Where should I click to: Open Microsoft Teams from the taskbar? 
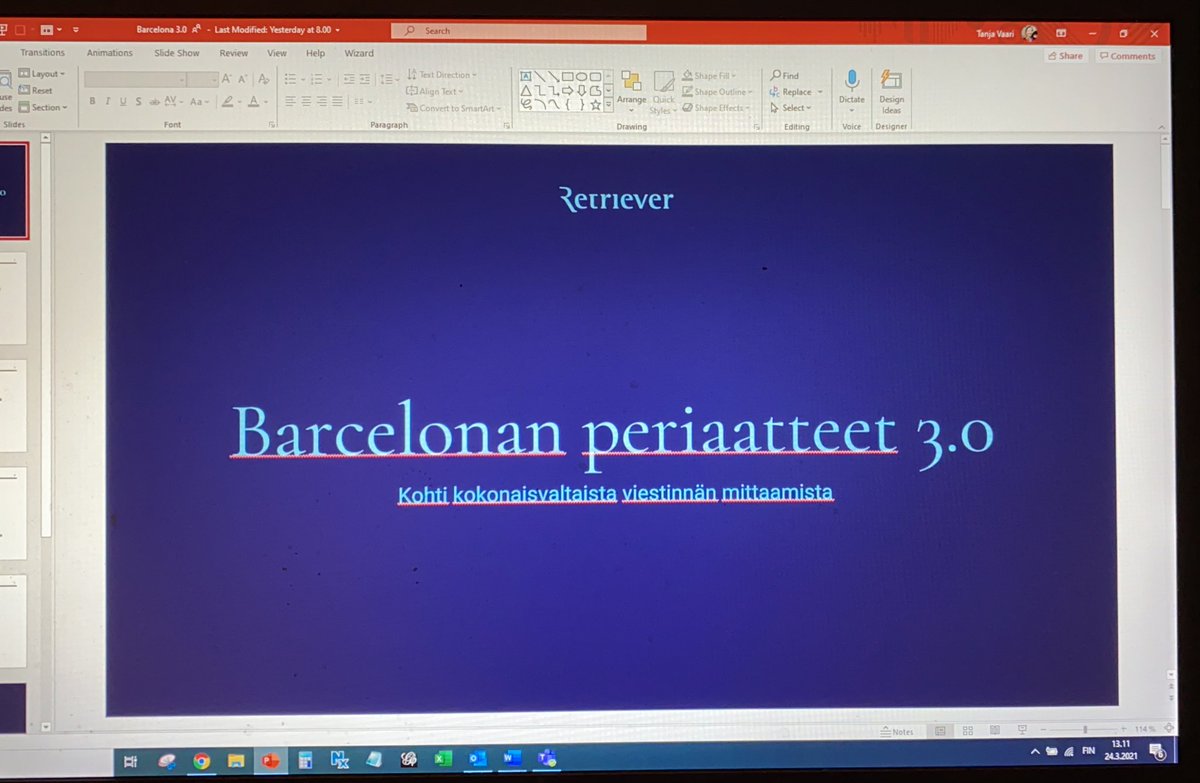click(x=547, y=759)
